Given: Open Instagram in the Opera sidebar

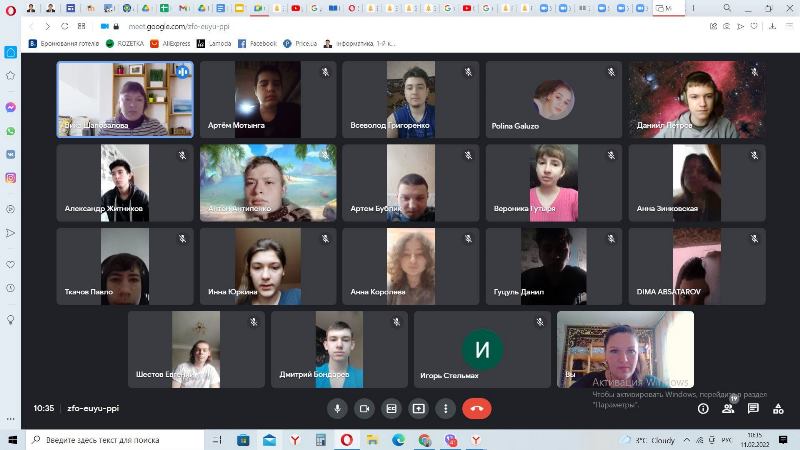Looking at the screenshot, I should [x=10, y=178].
